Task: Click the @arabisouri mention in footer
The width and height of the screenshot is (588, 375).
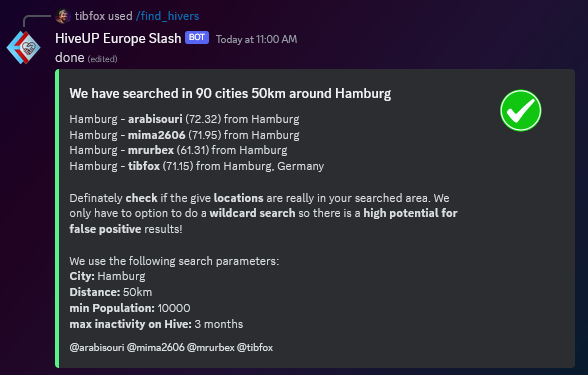Action: (x=97, y=348)
